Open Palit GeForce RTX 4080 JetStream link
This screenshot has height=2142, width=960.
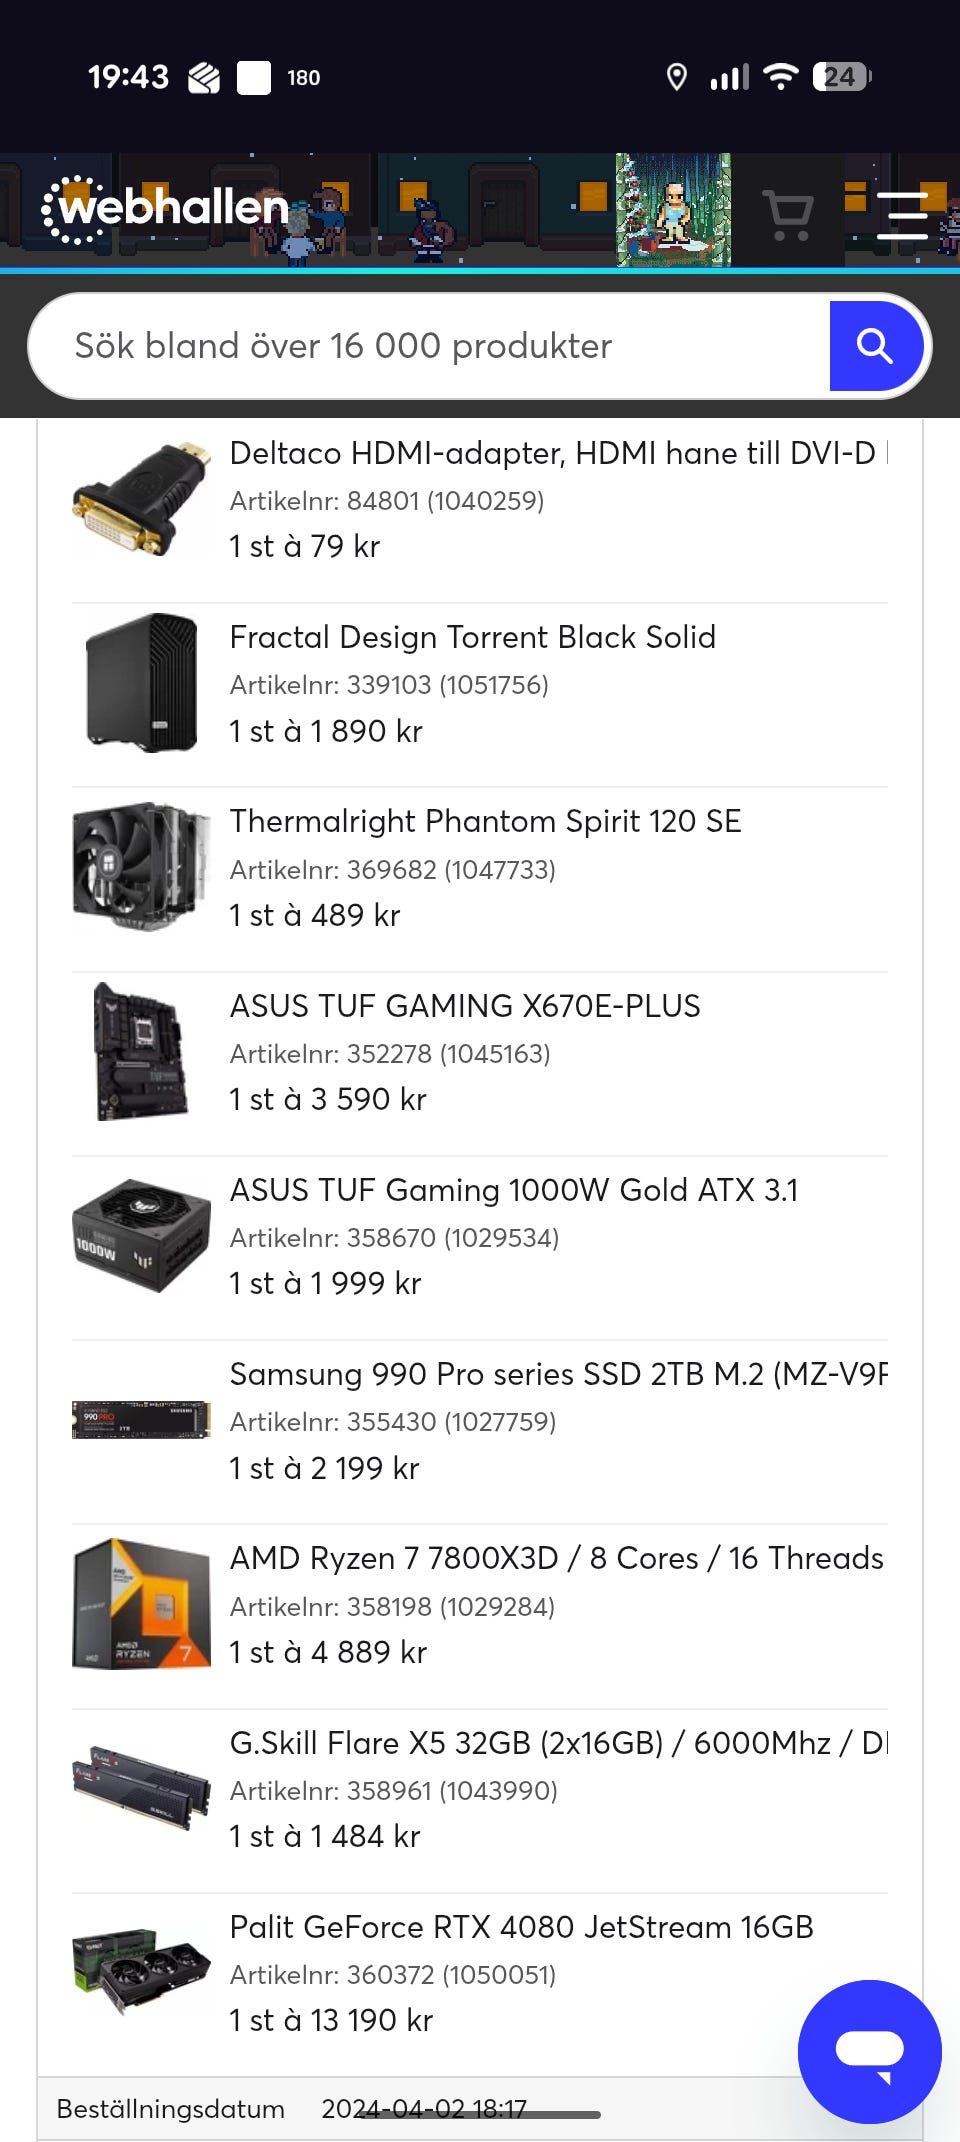pos(521,1927)
